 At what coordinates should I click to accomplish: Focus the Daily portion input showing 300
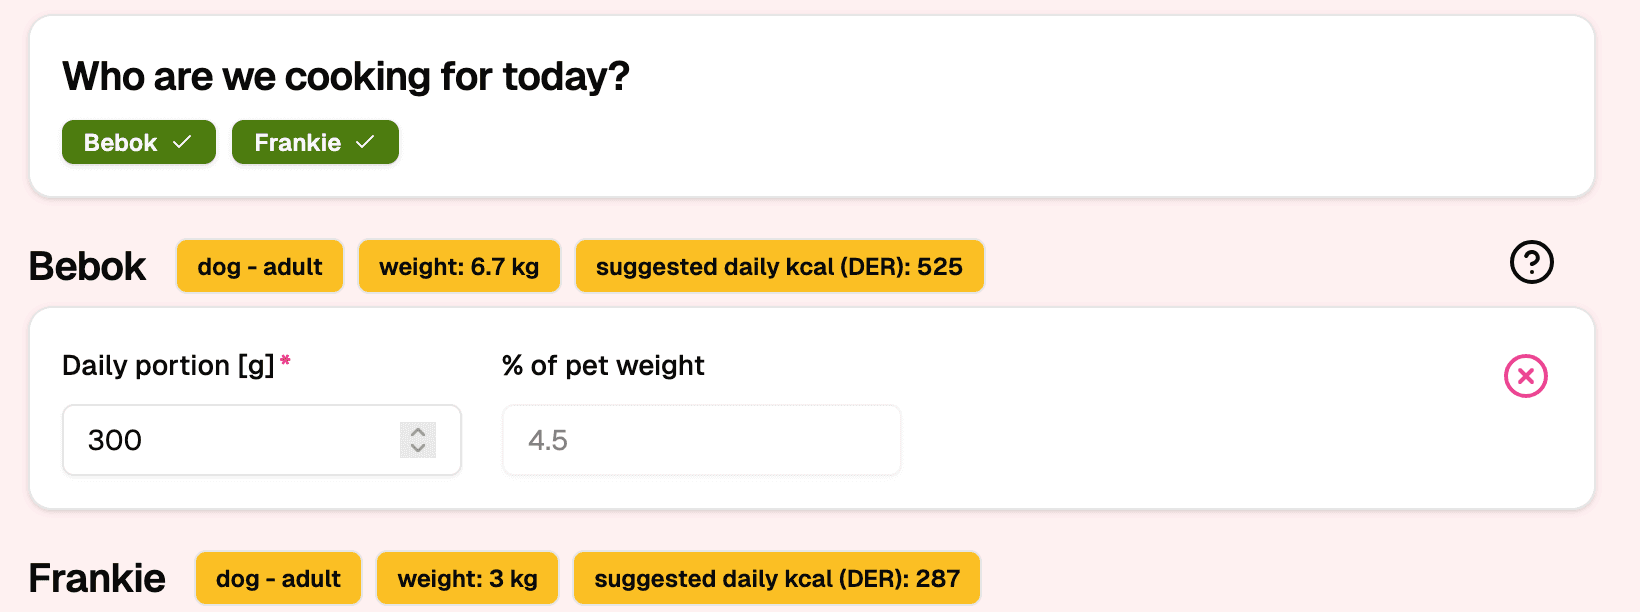coord(230,440)
